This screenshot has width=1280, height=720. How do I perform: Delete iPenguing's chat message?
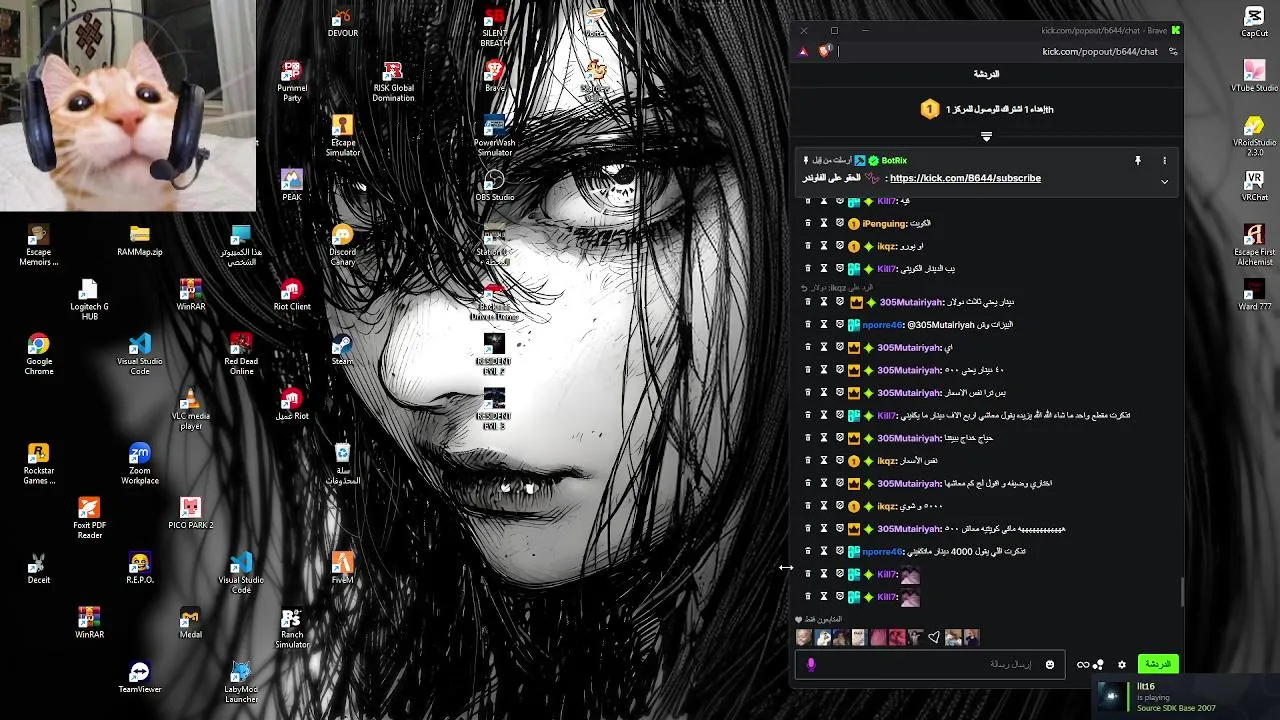coord(808,224)
